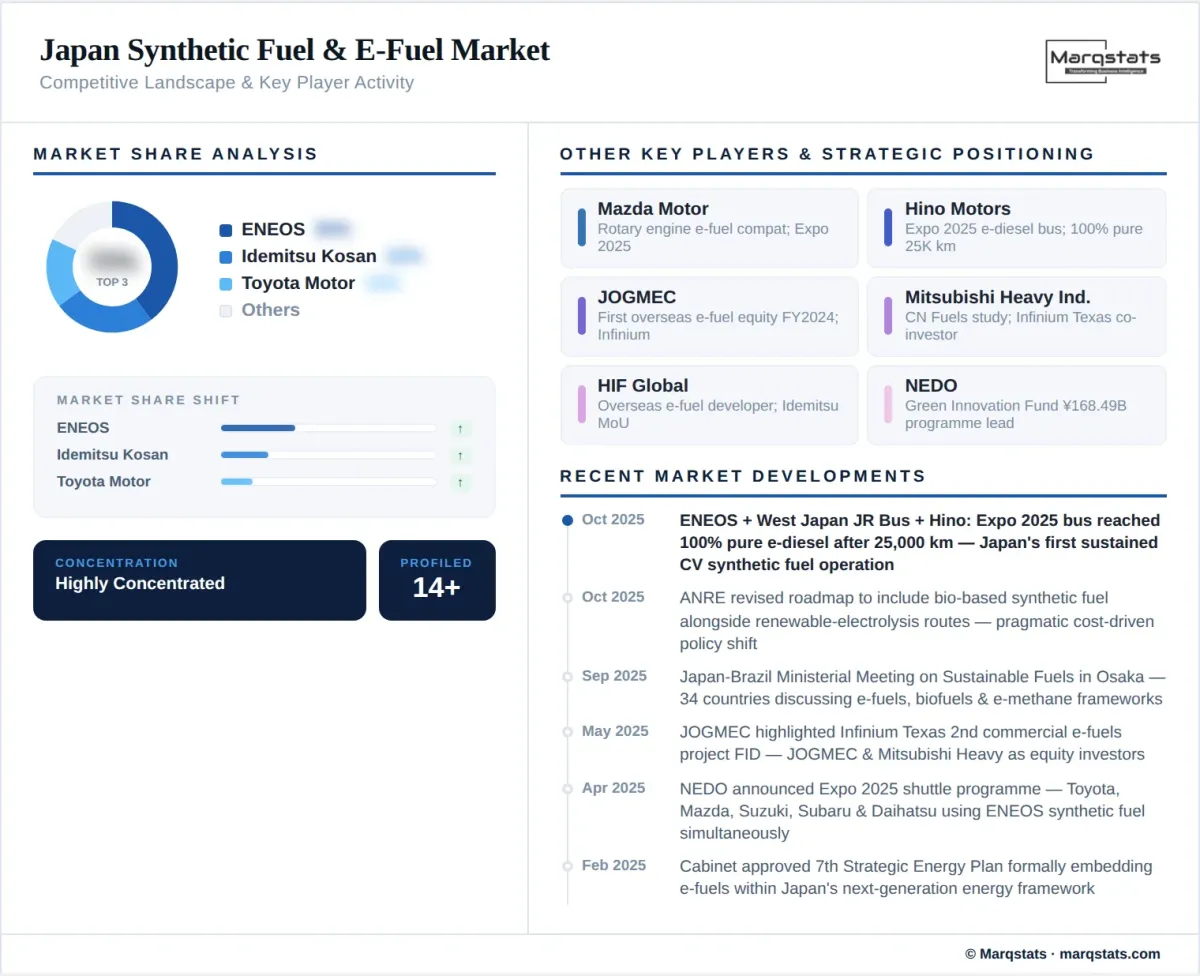Click the ENEOS market share shift bar
Image resolution: width=1200 pixels, height=976 pixels.
point(328,428)
